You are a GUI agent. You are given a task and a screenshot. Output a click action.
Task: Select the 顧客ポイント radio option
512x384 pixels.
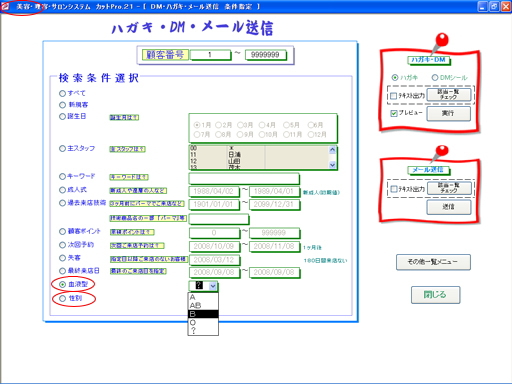coord(62,231)
